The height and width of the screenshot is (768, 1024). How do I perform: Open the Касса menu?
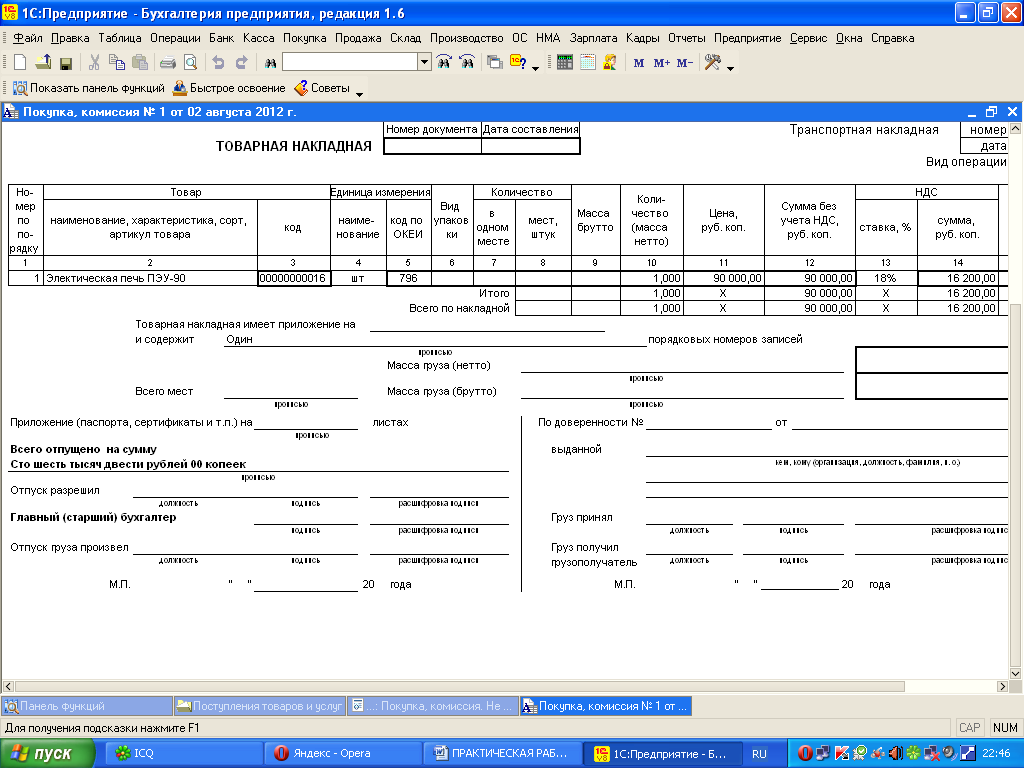[x=259, y=38]
